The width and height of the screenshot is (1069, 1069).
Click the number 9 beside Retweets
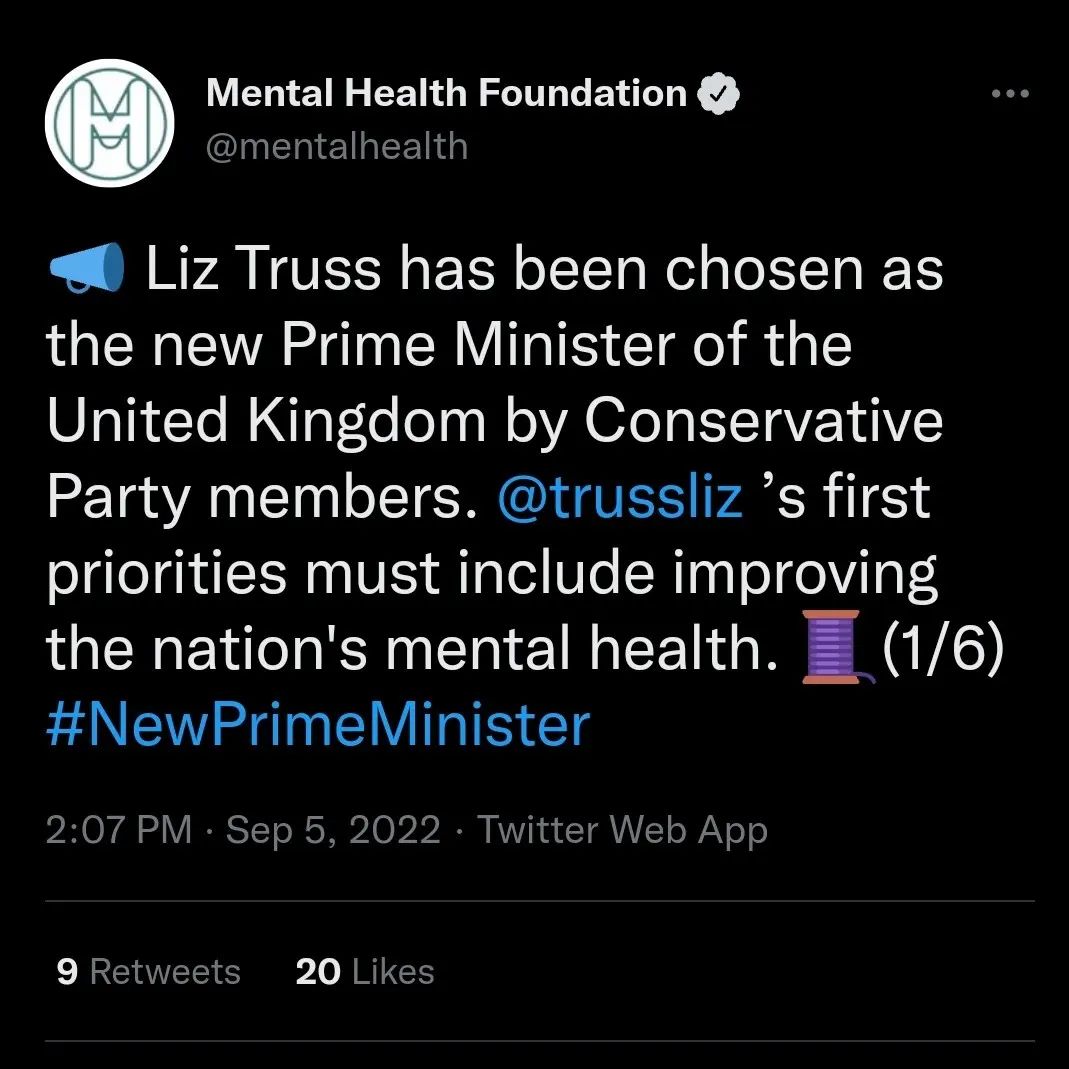point(67,971)
